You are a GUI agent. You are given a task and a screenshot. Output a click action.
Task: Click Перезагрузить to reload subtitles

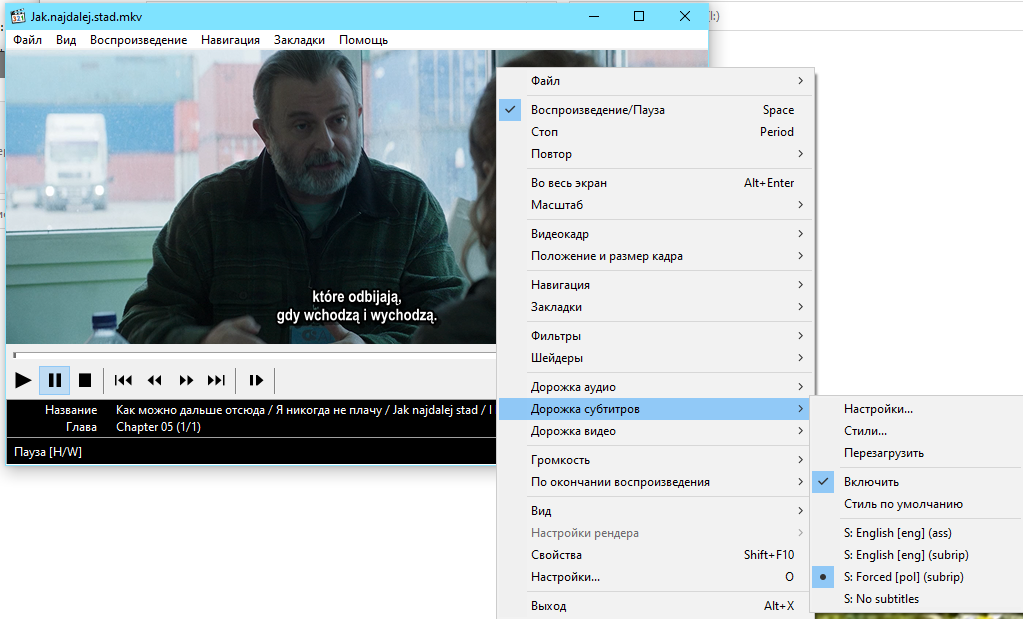coord(883,453)
